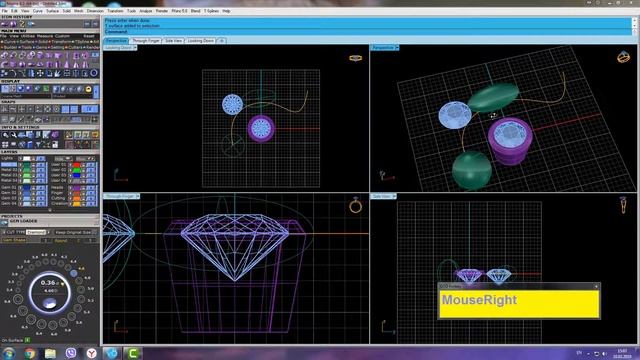Click Reset in the Matrix main menu
The height and width of the screenshot is (360, 640).
coord(89,36)
